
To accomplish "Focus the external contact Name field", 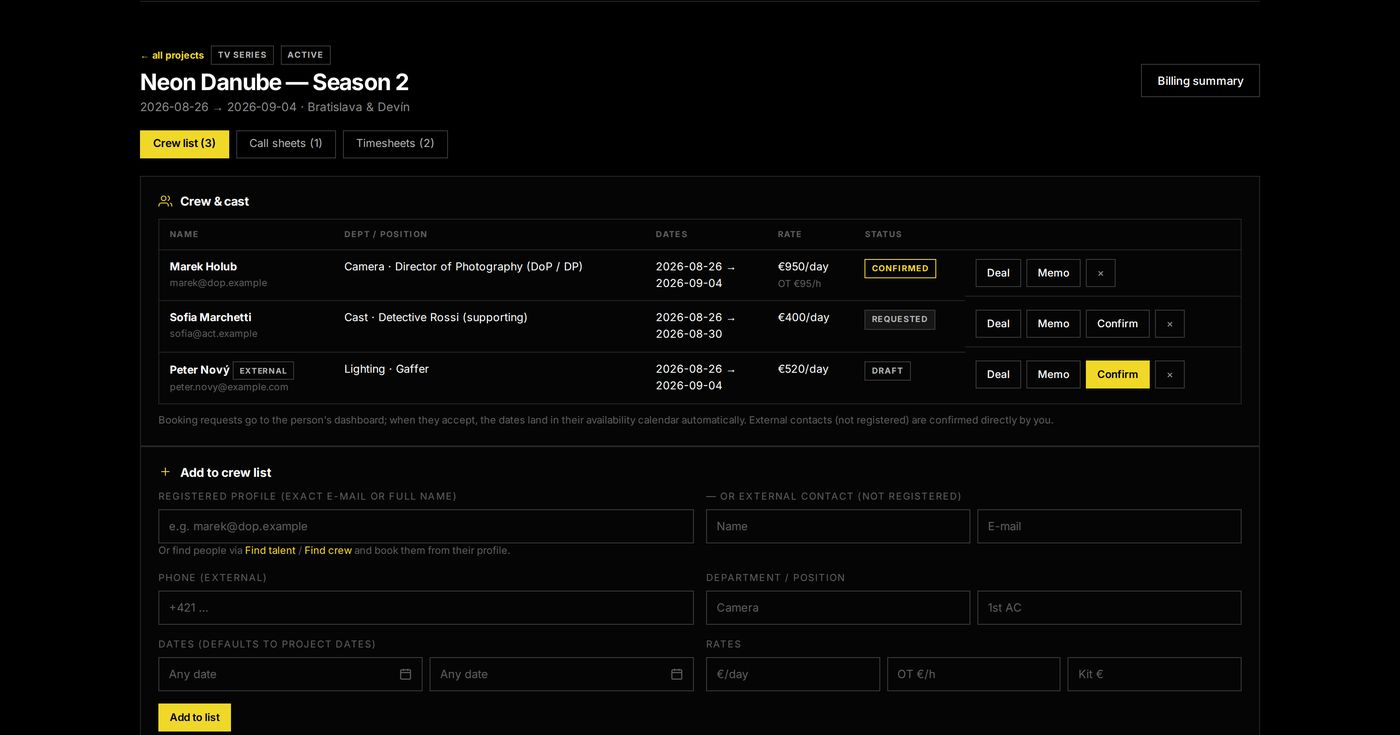I will click(x=838, y=527).
